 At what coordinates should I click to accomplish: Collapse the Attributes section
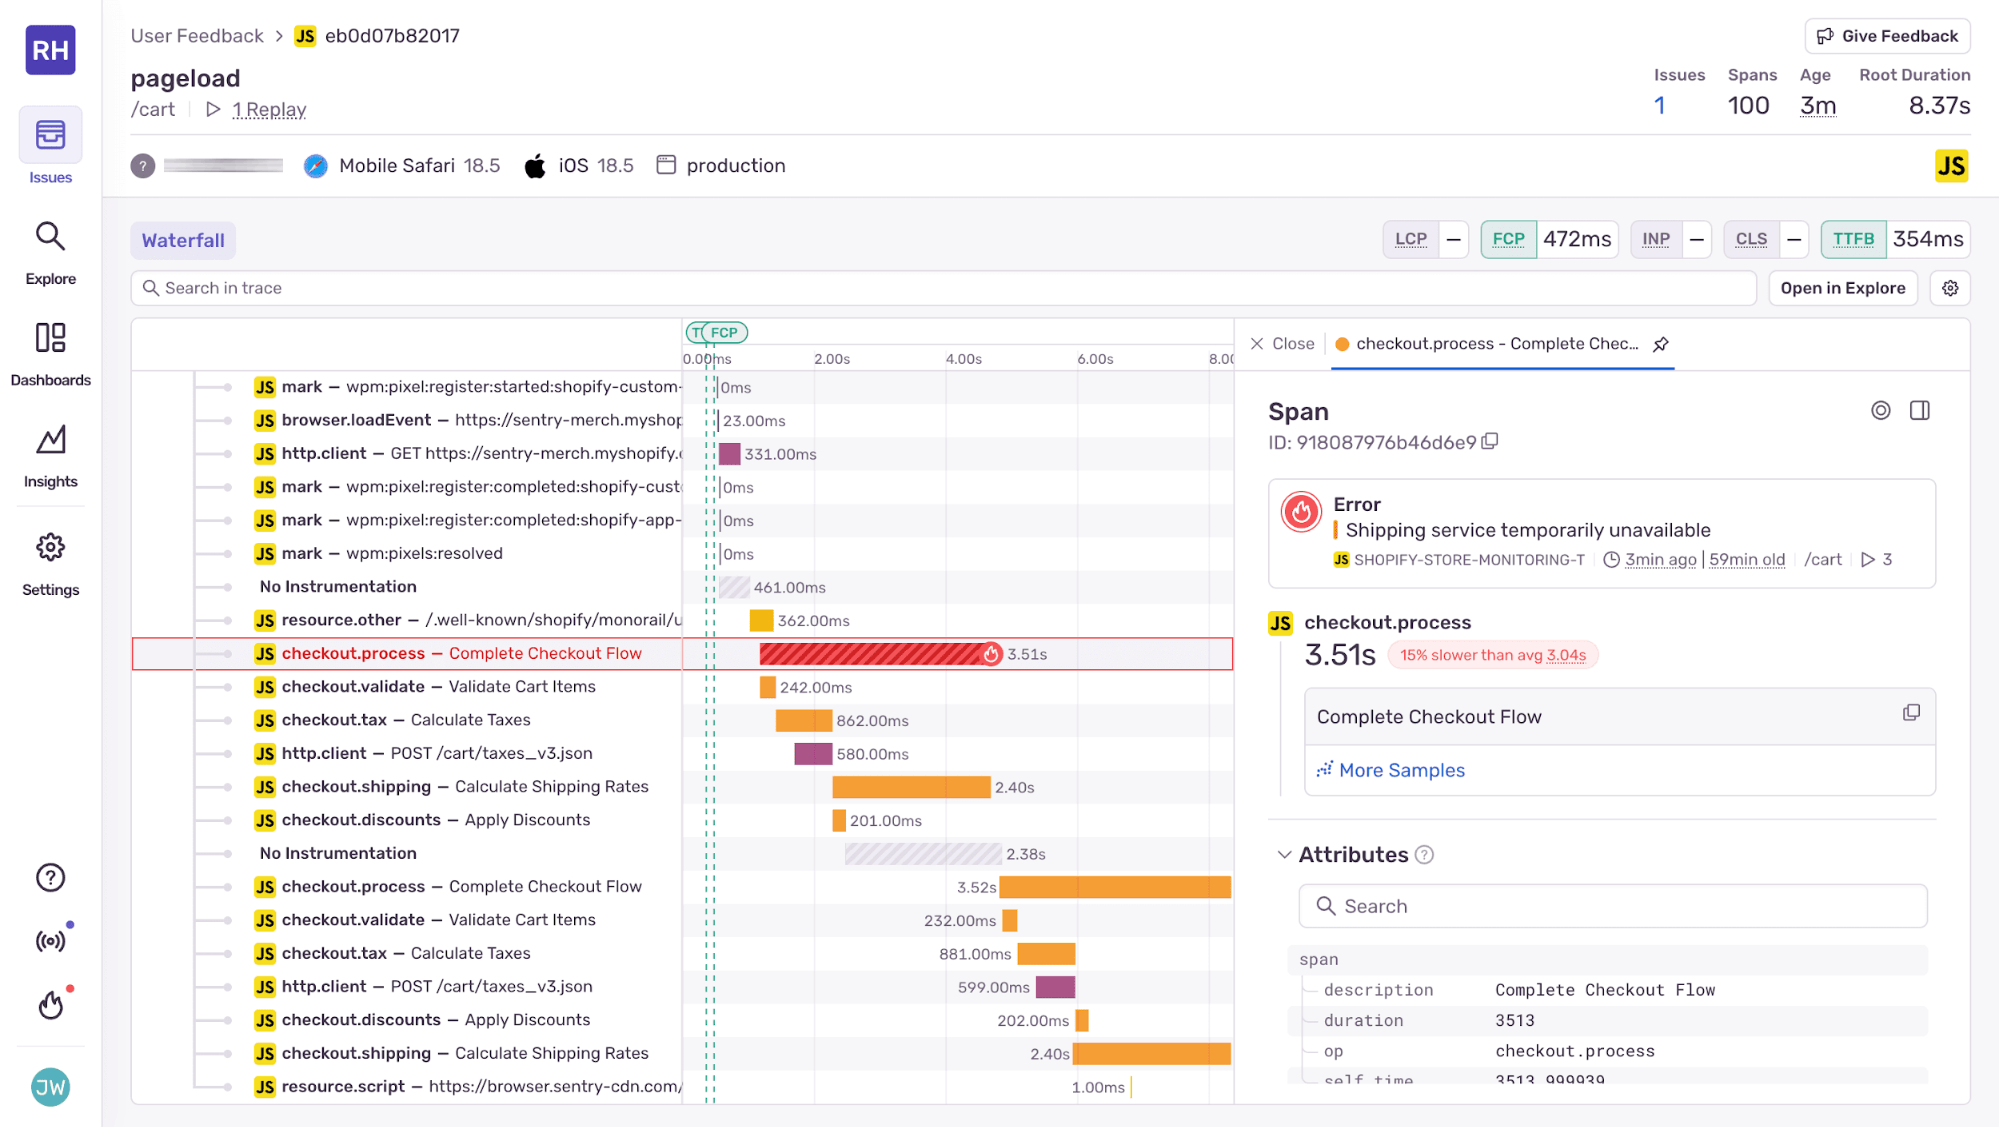1285,854
